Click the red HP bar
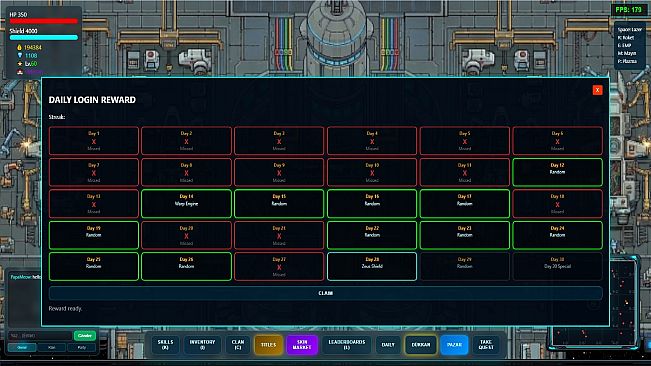The width and height of the screenshot is (651, 366). click(44, 21)
